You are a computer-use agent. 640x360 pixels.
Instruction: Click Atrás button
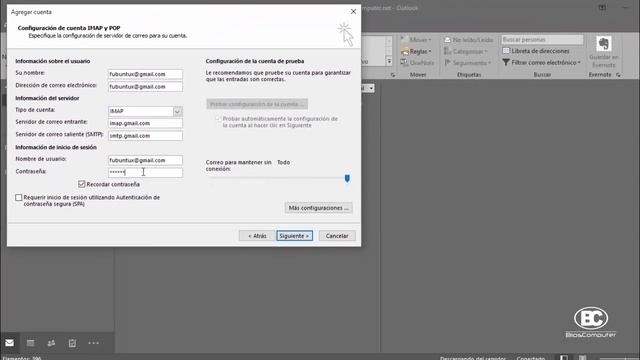click(x=257, y=236)
